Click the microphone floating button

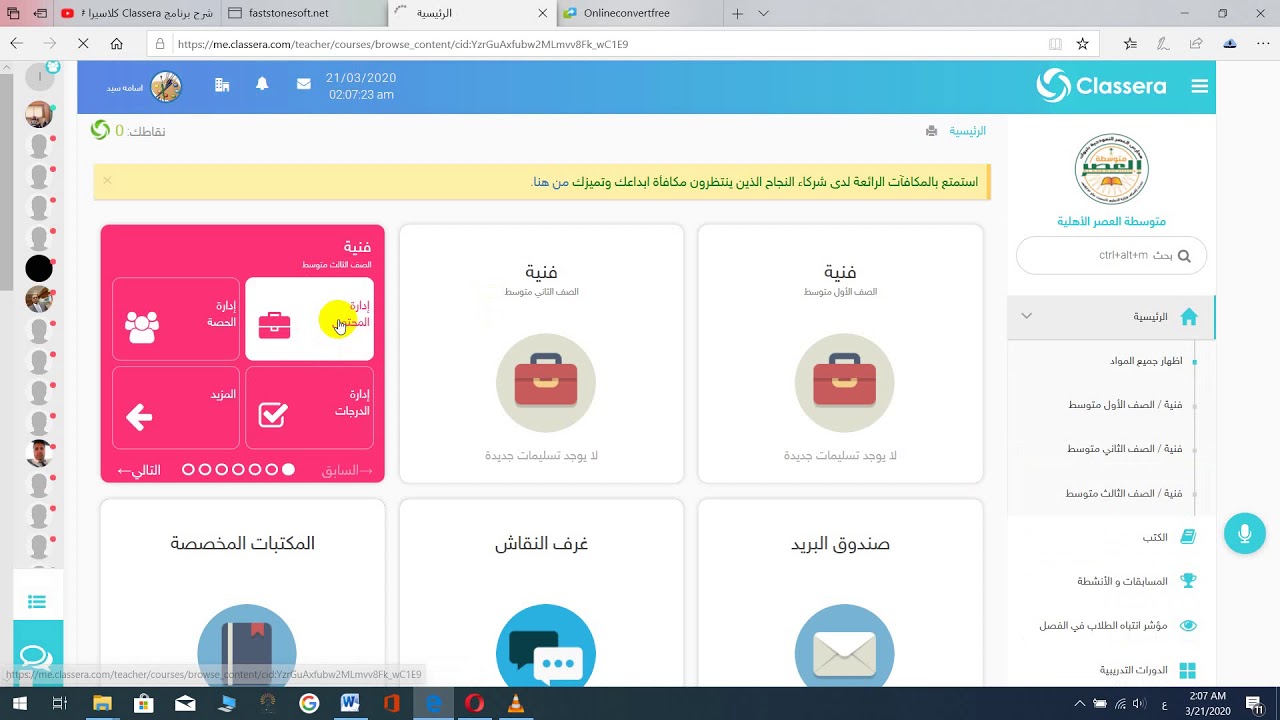(x=1244, y=534)
